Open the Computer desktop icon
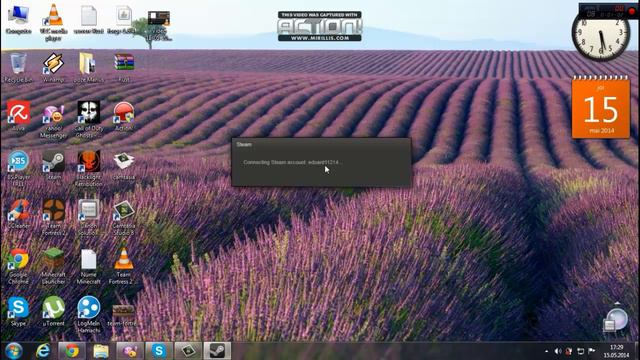Viewport: 640px width, 360px height. click(x=18, y=19)
